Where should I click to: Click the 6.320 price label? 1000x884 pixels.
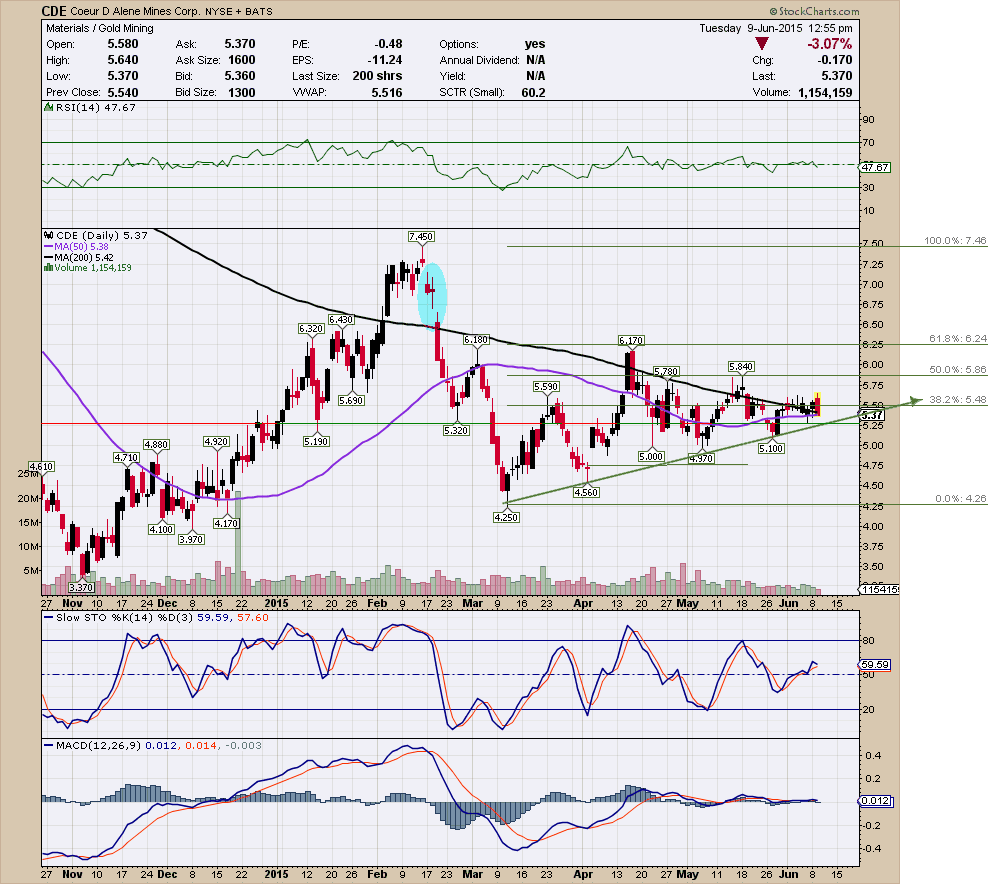[x=311, y=328]
